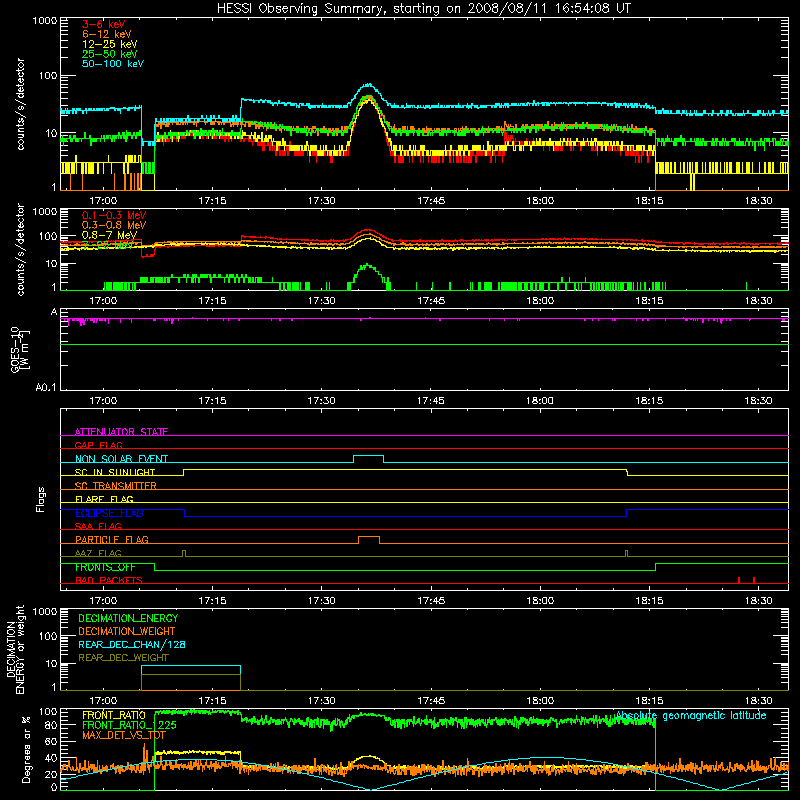Click the vertical Flags axis title
800x800 pixels.
pos(41,499)
